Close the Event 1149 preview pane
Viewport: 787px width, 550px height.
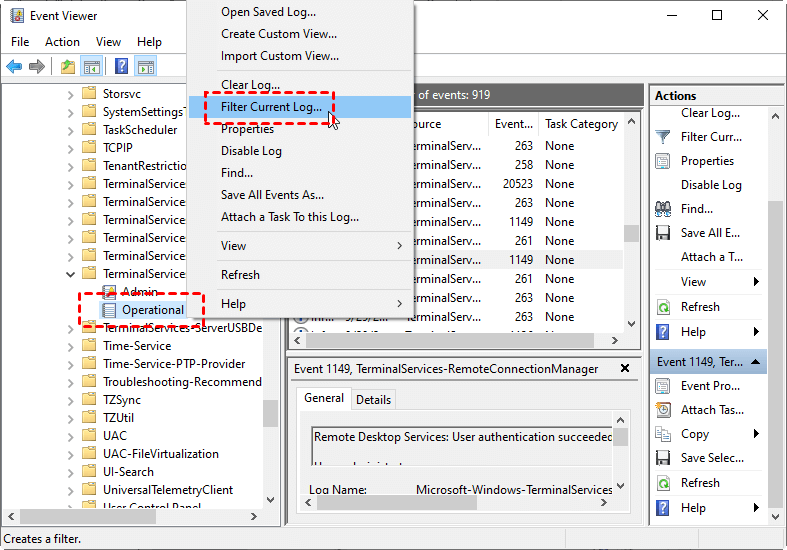click(626, 368)
